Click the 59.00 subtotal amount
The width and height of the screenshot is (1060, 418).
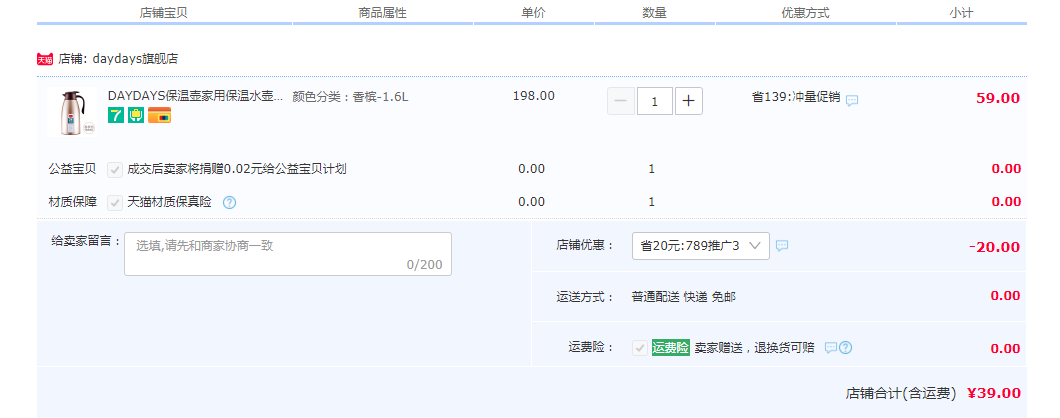998,98
